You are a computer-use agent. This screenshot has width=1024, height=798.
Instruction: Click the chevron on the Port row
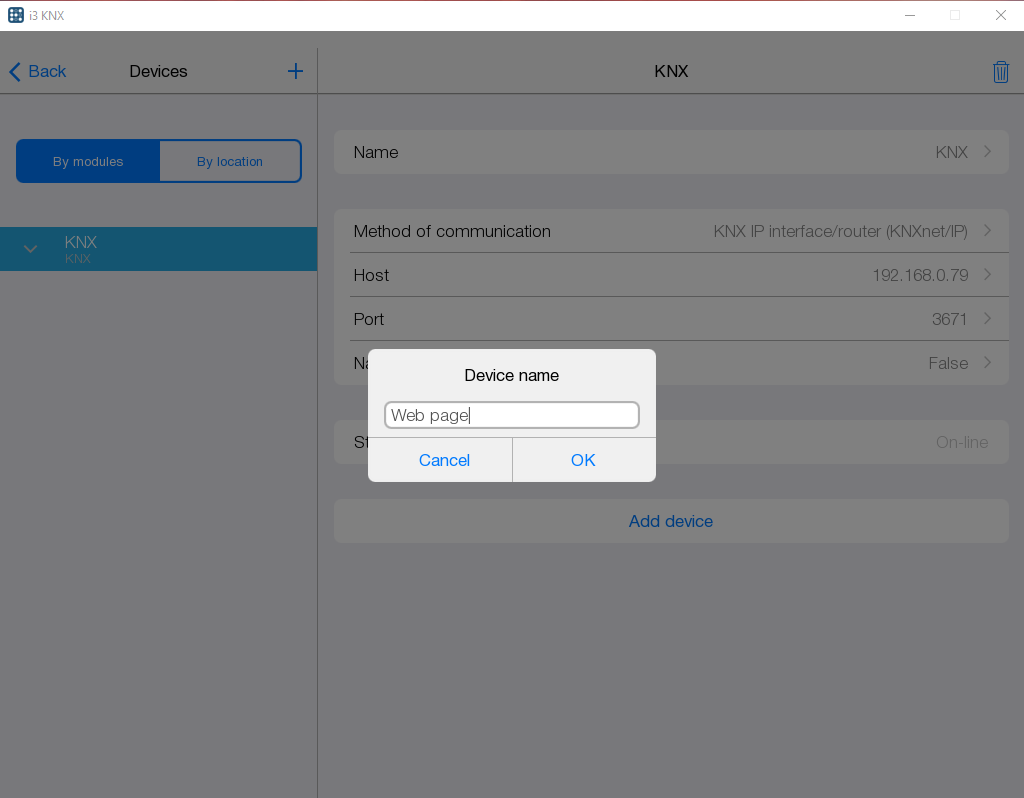[x=986, y=319]
